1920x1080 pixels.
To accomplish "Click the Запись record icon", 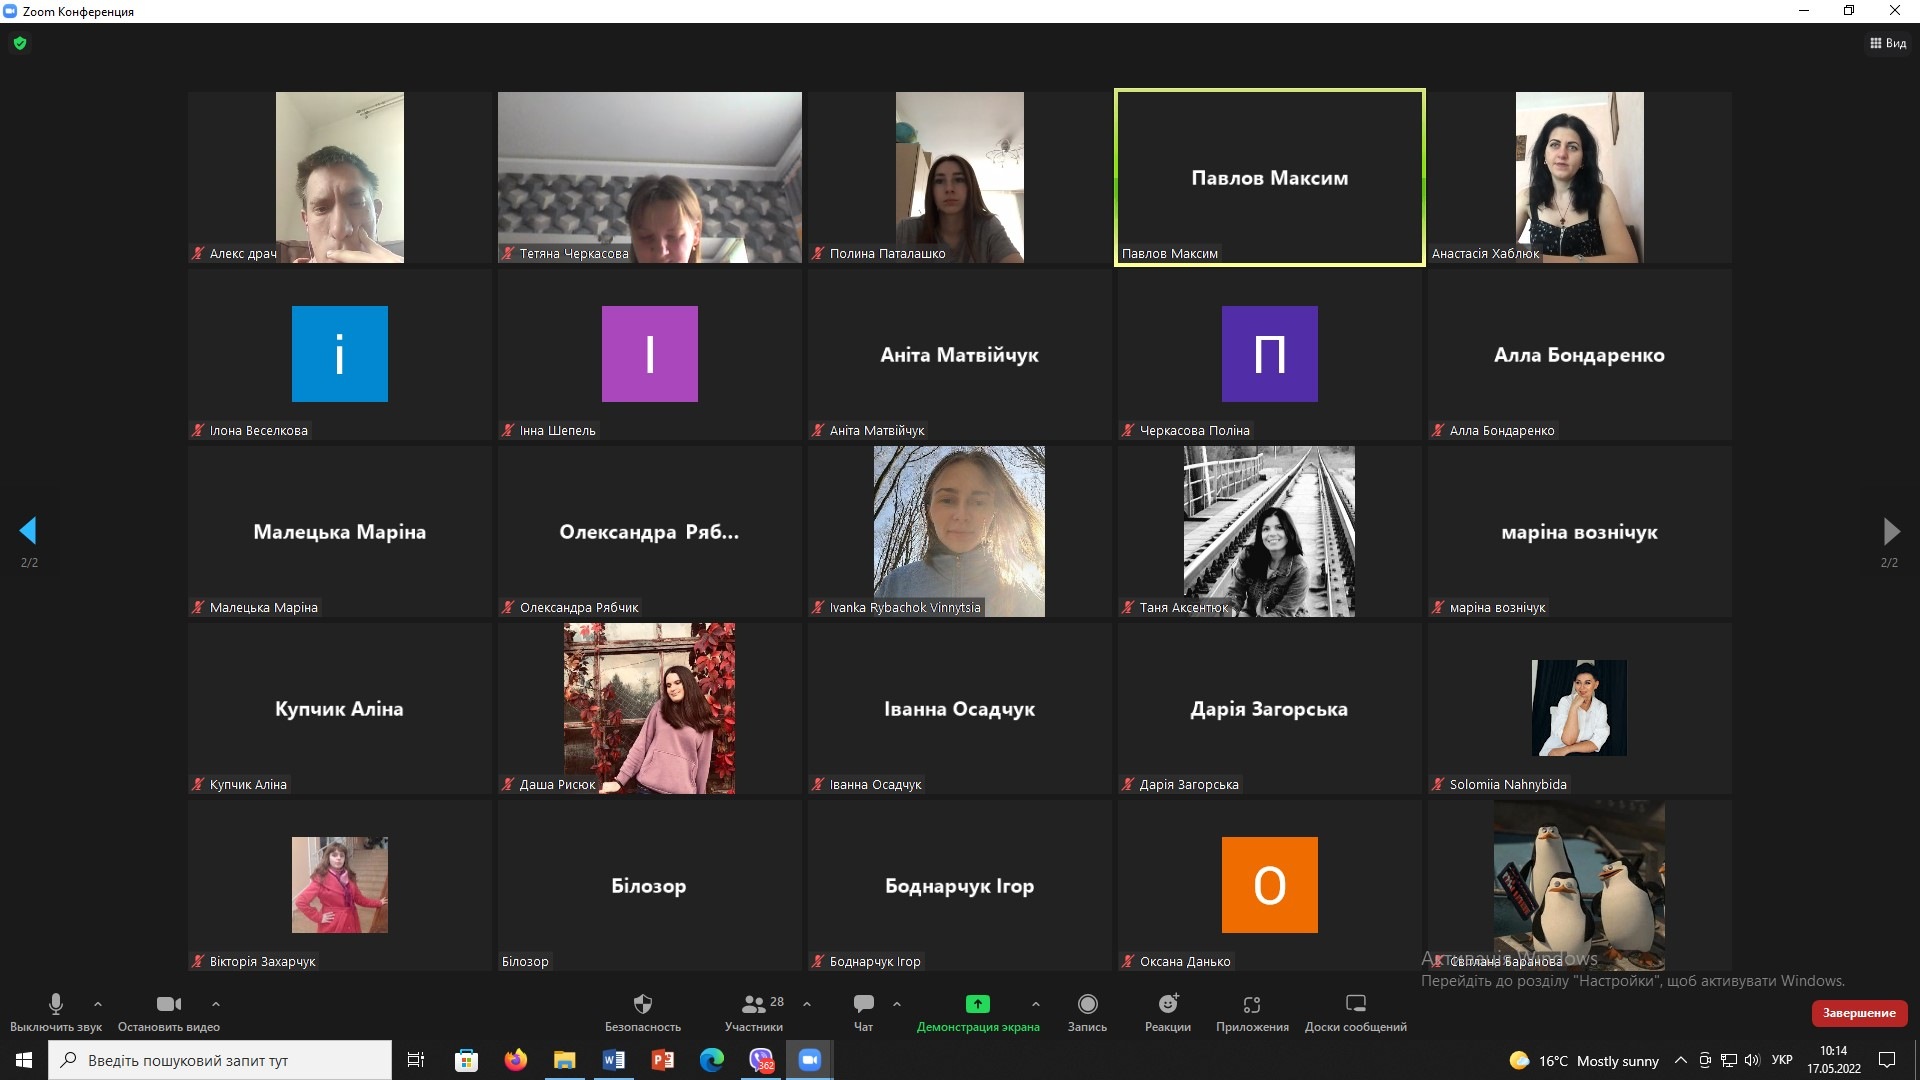I will [x=1087, y=1004].
